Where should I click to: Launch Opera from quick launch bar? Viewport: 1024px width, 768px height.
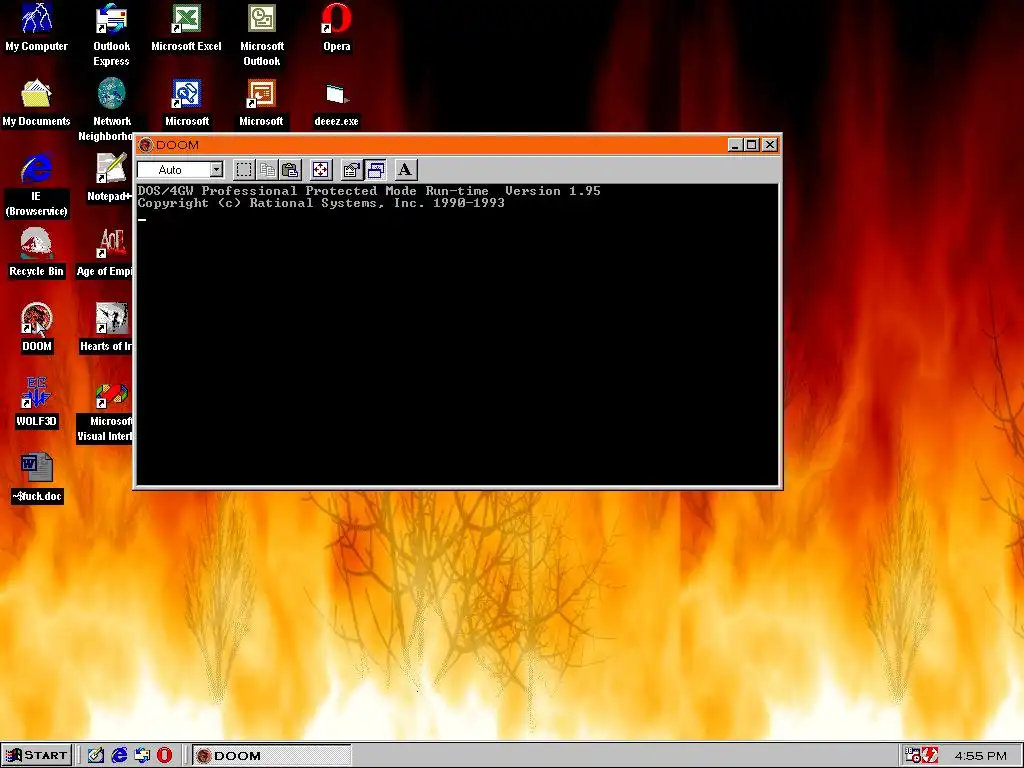coord(165,756)
